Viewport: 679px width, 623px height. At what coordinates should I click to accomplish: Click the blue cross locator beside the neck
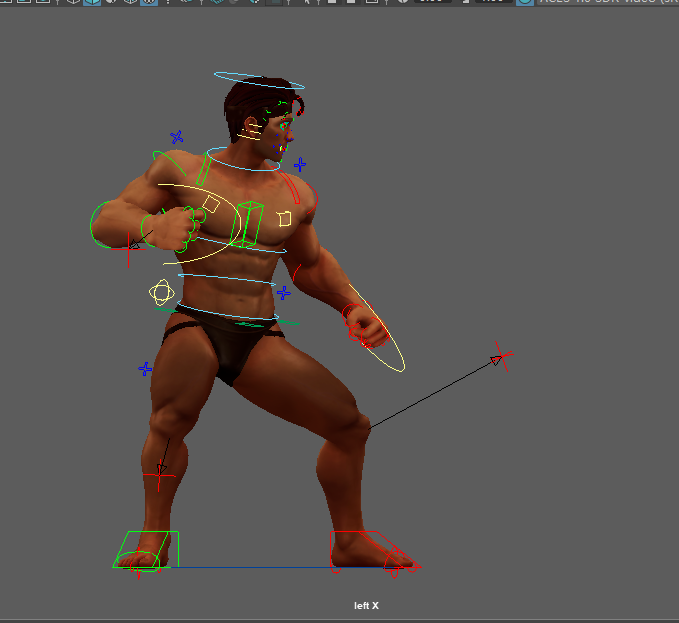(x=299, y=165)
